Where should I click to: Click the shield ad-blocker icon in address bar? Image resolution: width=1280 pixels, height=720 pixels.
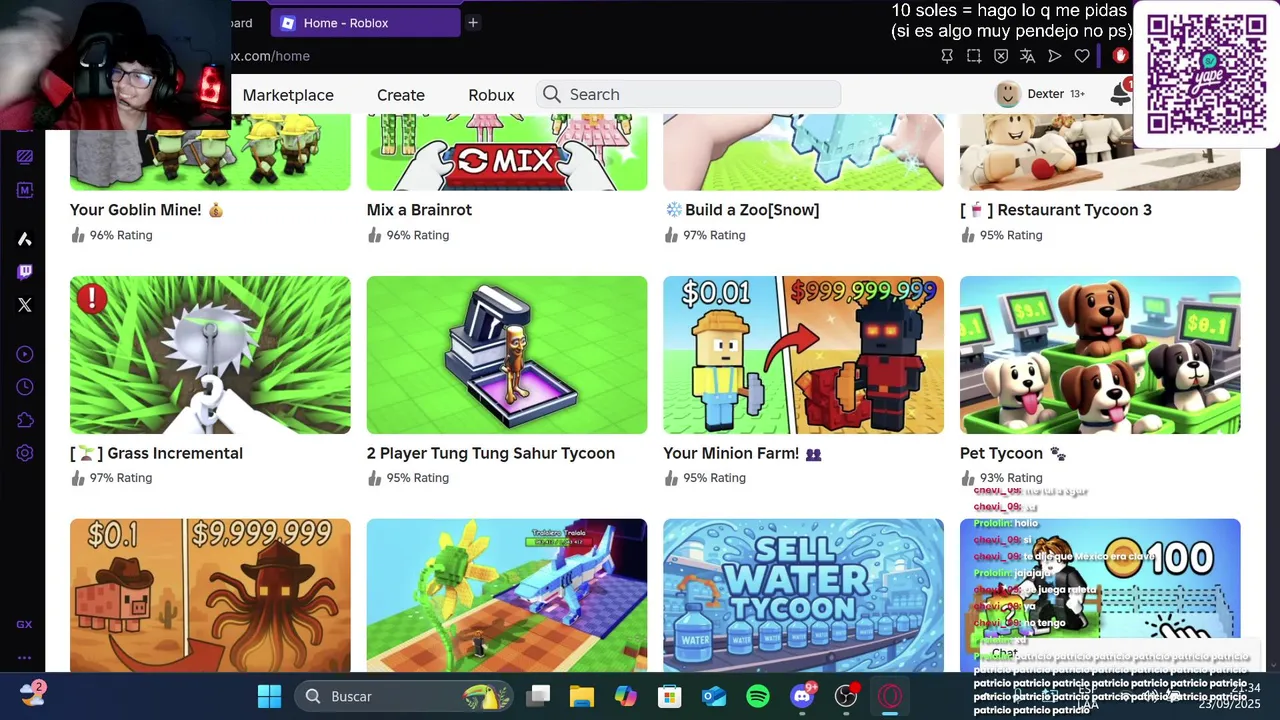[x=1001, y=56]
